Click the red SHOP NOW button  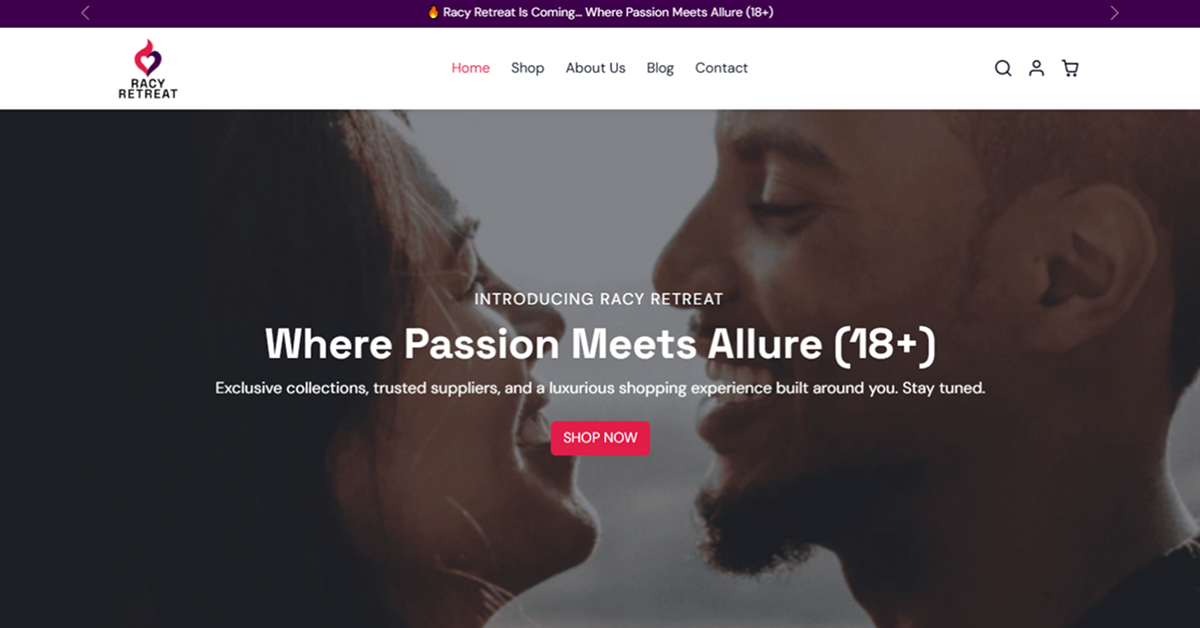[600, 438]
